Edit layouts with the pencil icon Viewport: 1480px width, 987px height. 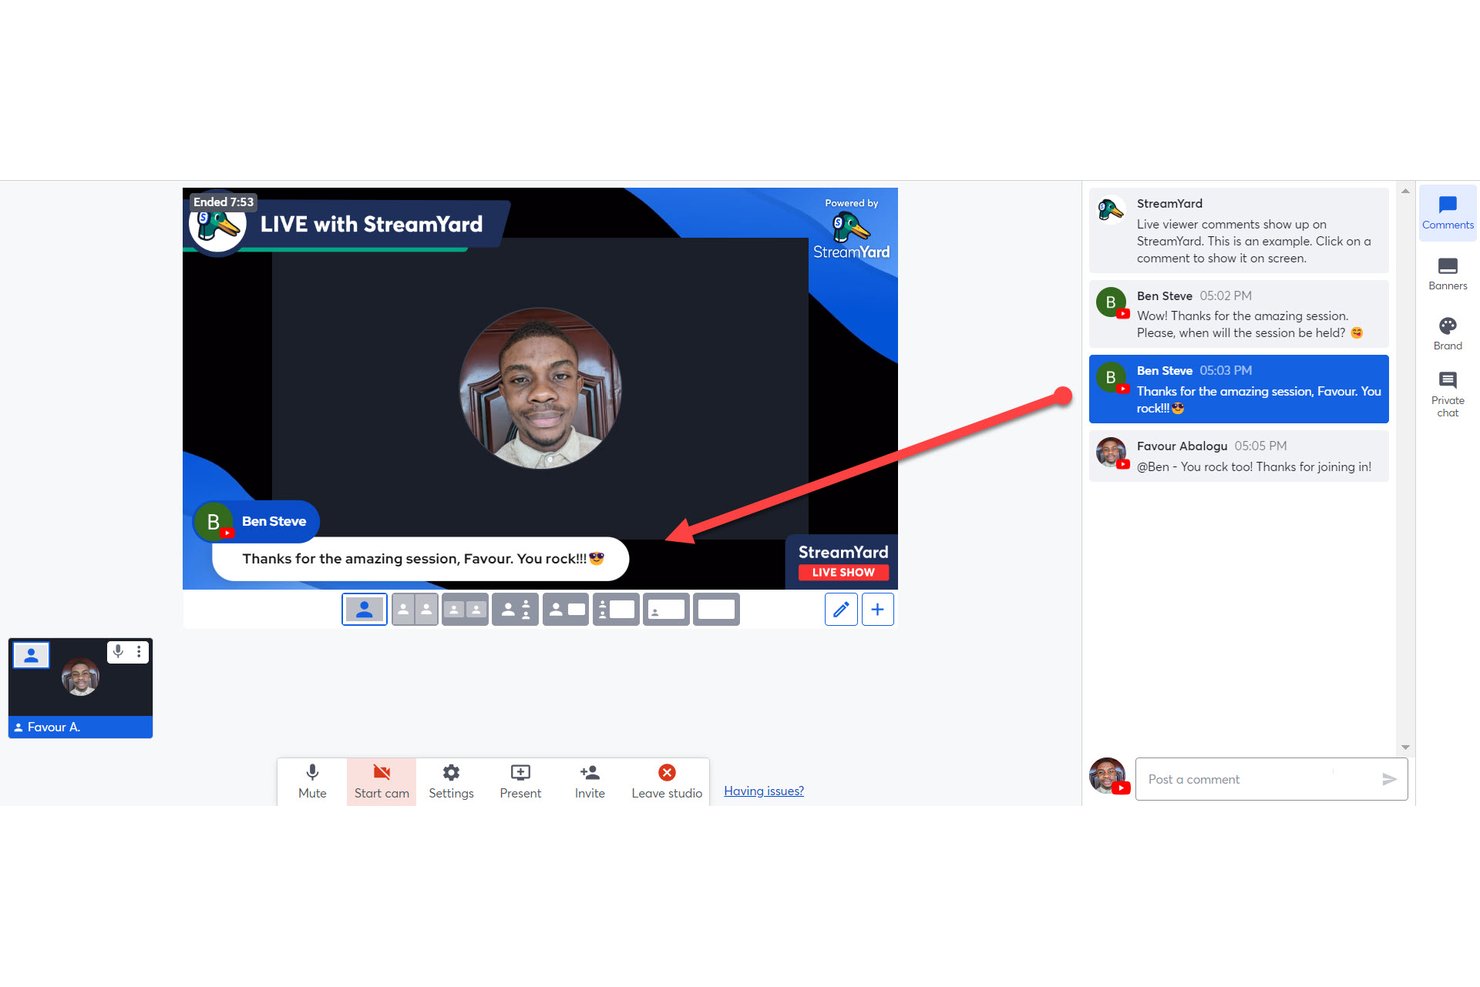point(841,609)
